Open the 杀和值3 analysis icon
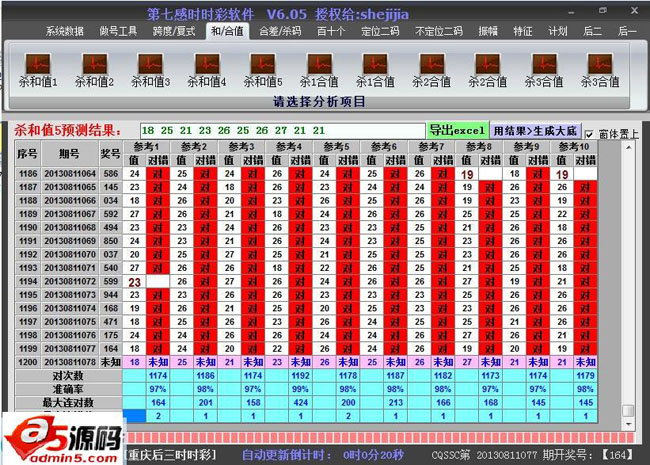650x465 pixels. tap(150, 70)
